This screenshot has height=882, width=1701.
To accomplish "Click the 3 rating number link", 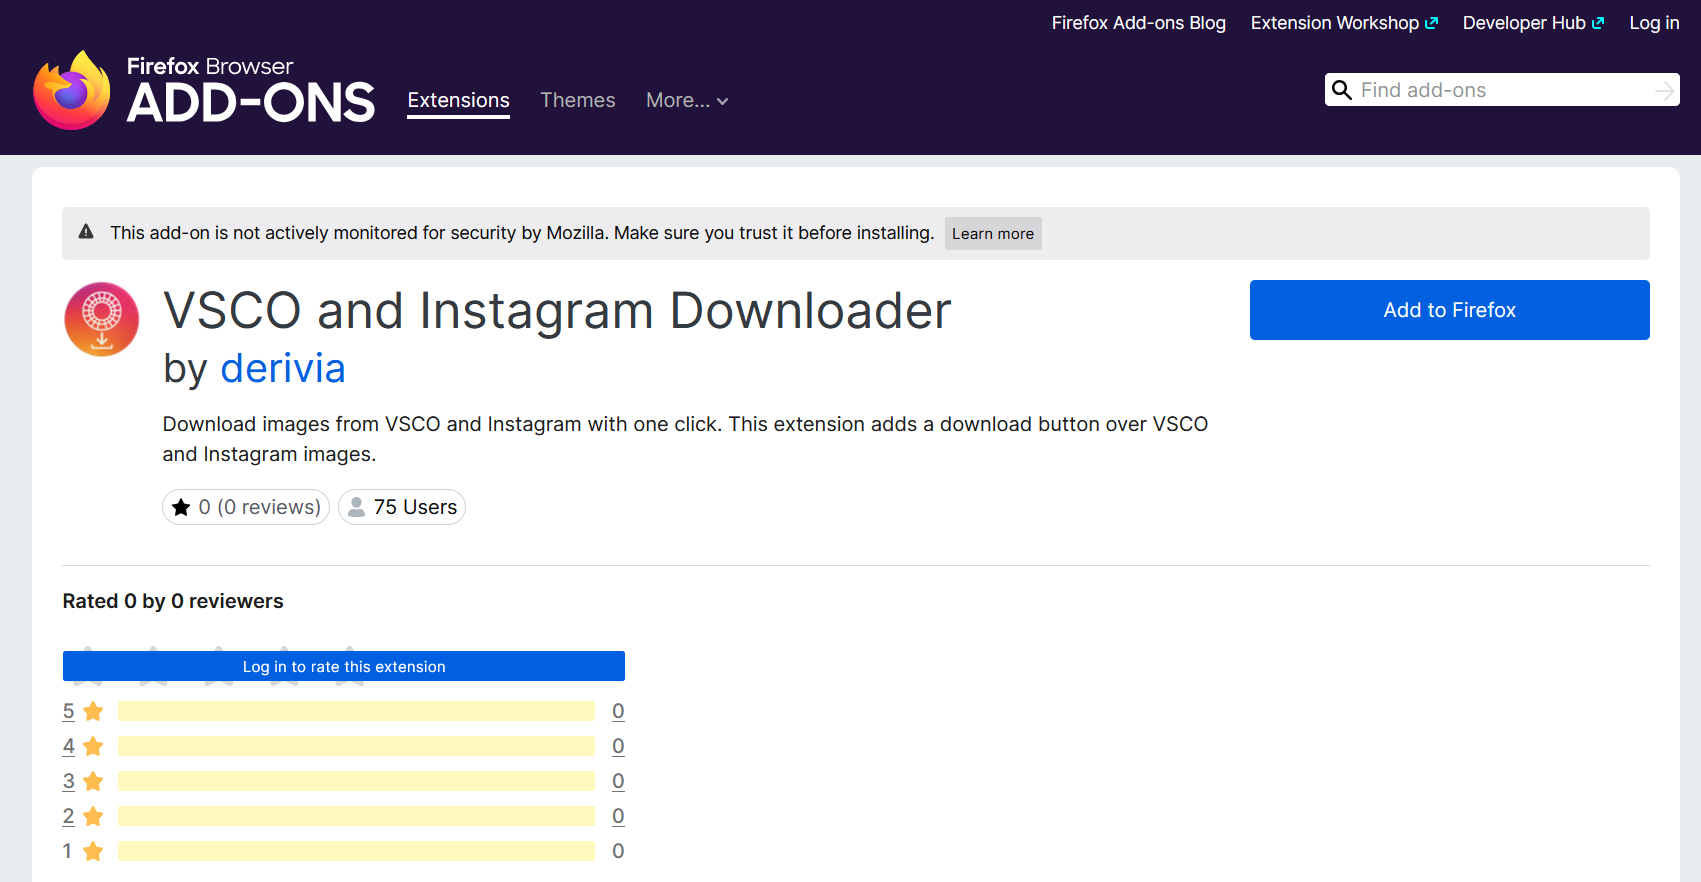I will (x=68, y=781).
